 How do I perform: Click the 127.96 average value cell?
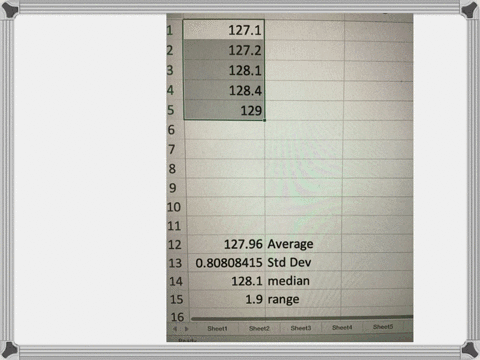tap(226, 244)
